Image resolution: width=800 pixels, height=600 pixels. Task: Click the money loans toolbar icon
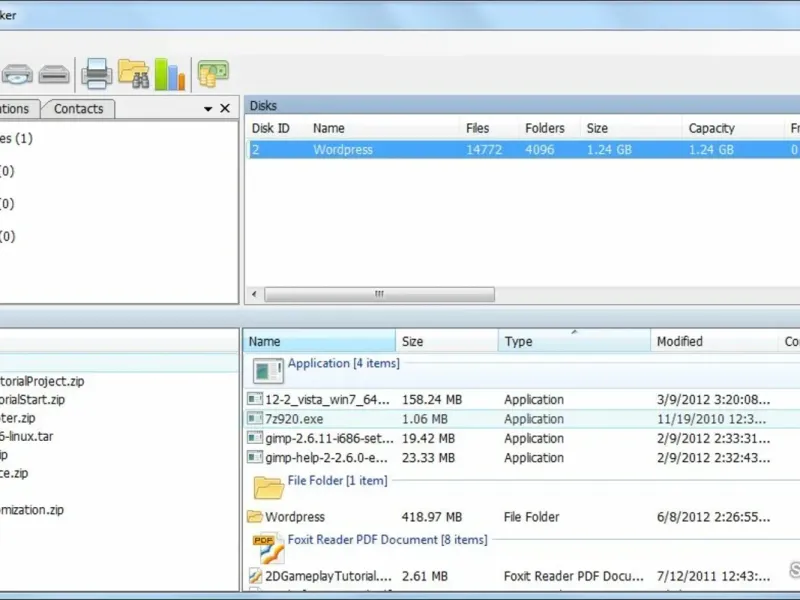pos(213,74)
